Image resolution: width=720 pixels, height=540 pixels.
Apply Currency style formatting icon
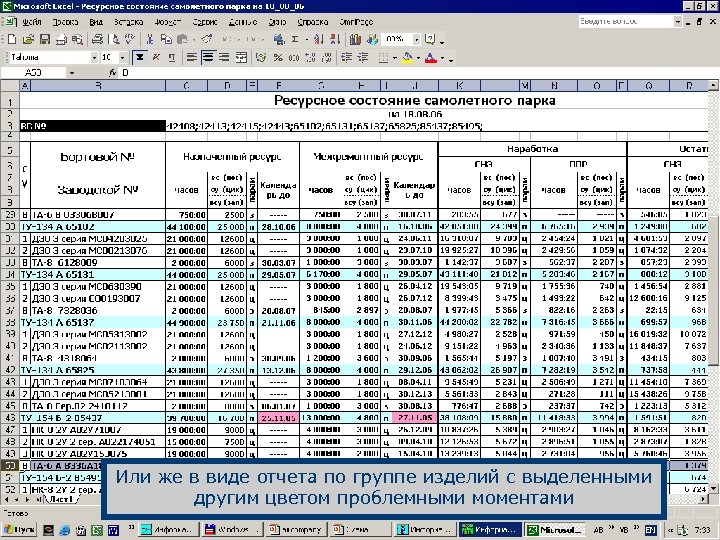tap(261, 57)
